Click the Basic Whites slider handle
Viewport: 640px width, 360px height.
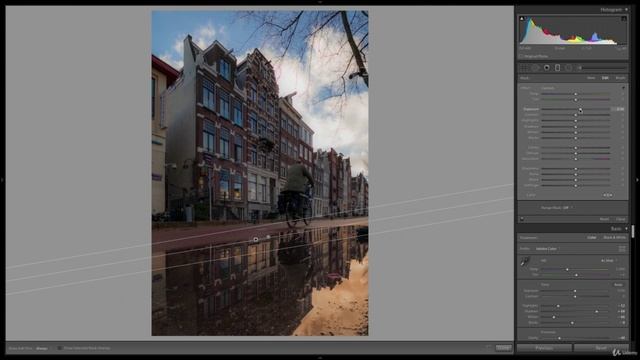tap(553, 317)
